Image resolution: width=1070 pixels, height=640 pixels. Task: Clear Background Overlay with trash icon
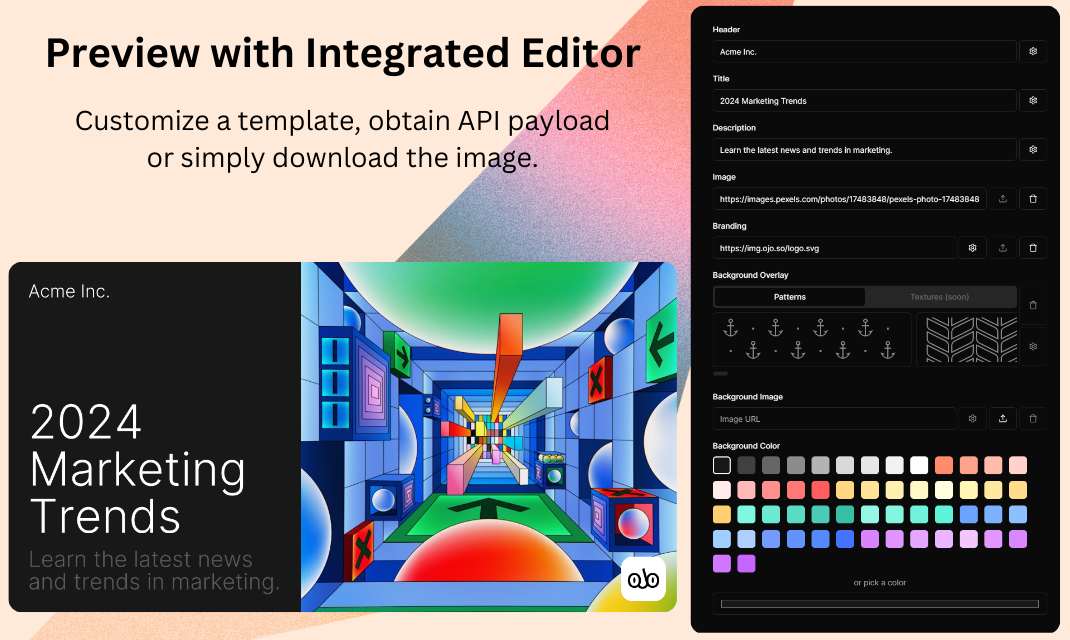1032,305
